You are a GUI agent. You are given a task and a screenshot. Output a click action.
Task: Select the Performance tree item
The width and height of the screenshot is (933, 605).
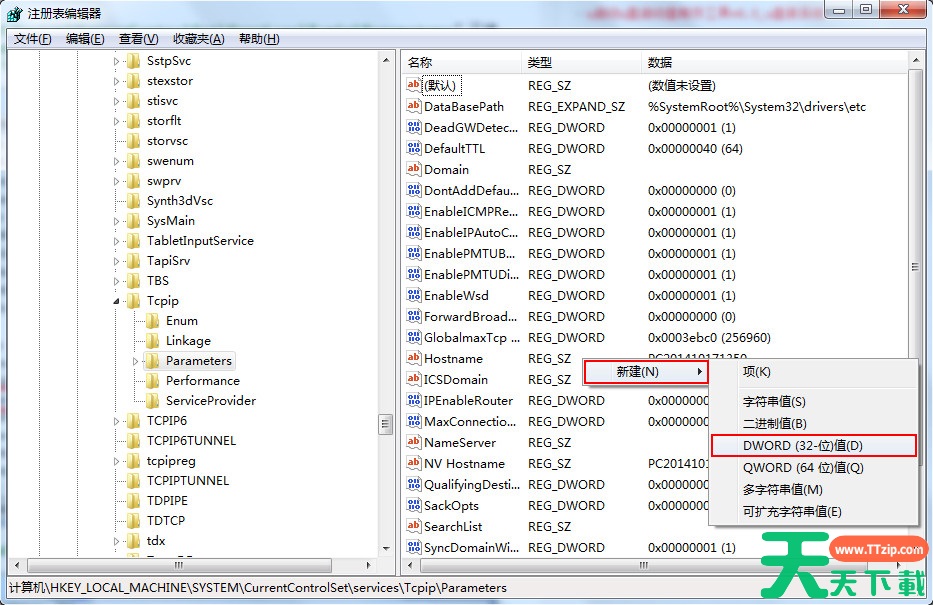202,381
